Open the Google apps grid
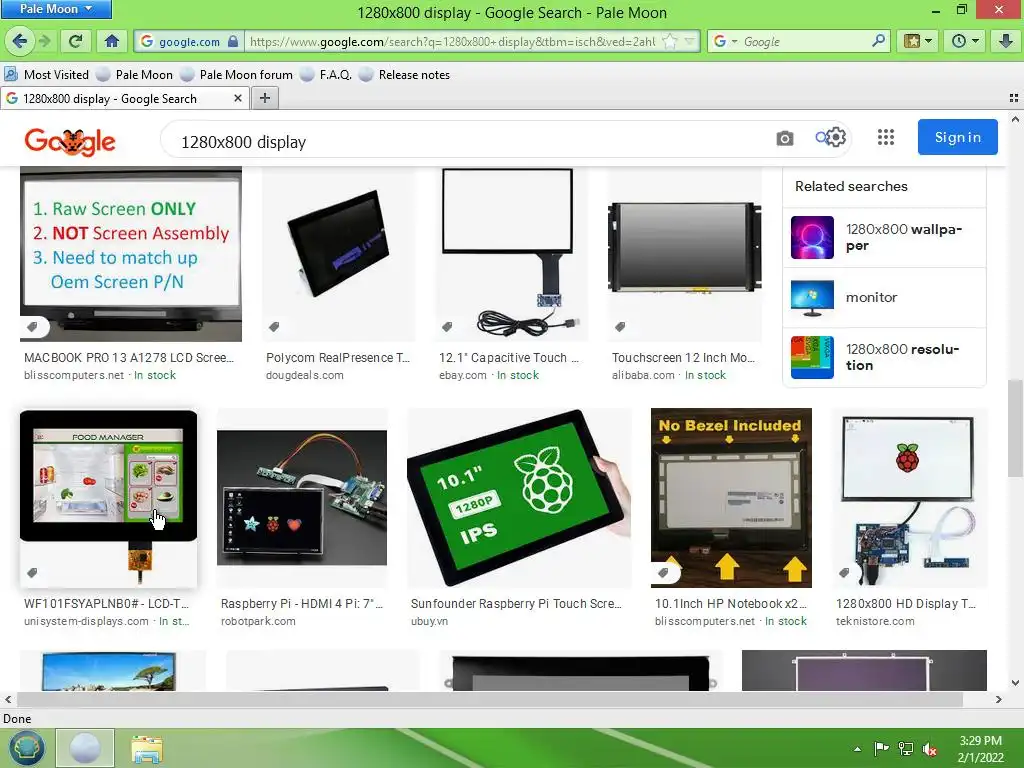The height and width of the screenshot is (768, 1024). pyautogui.click(x=886, y=137)
